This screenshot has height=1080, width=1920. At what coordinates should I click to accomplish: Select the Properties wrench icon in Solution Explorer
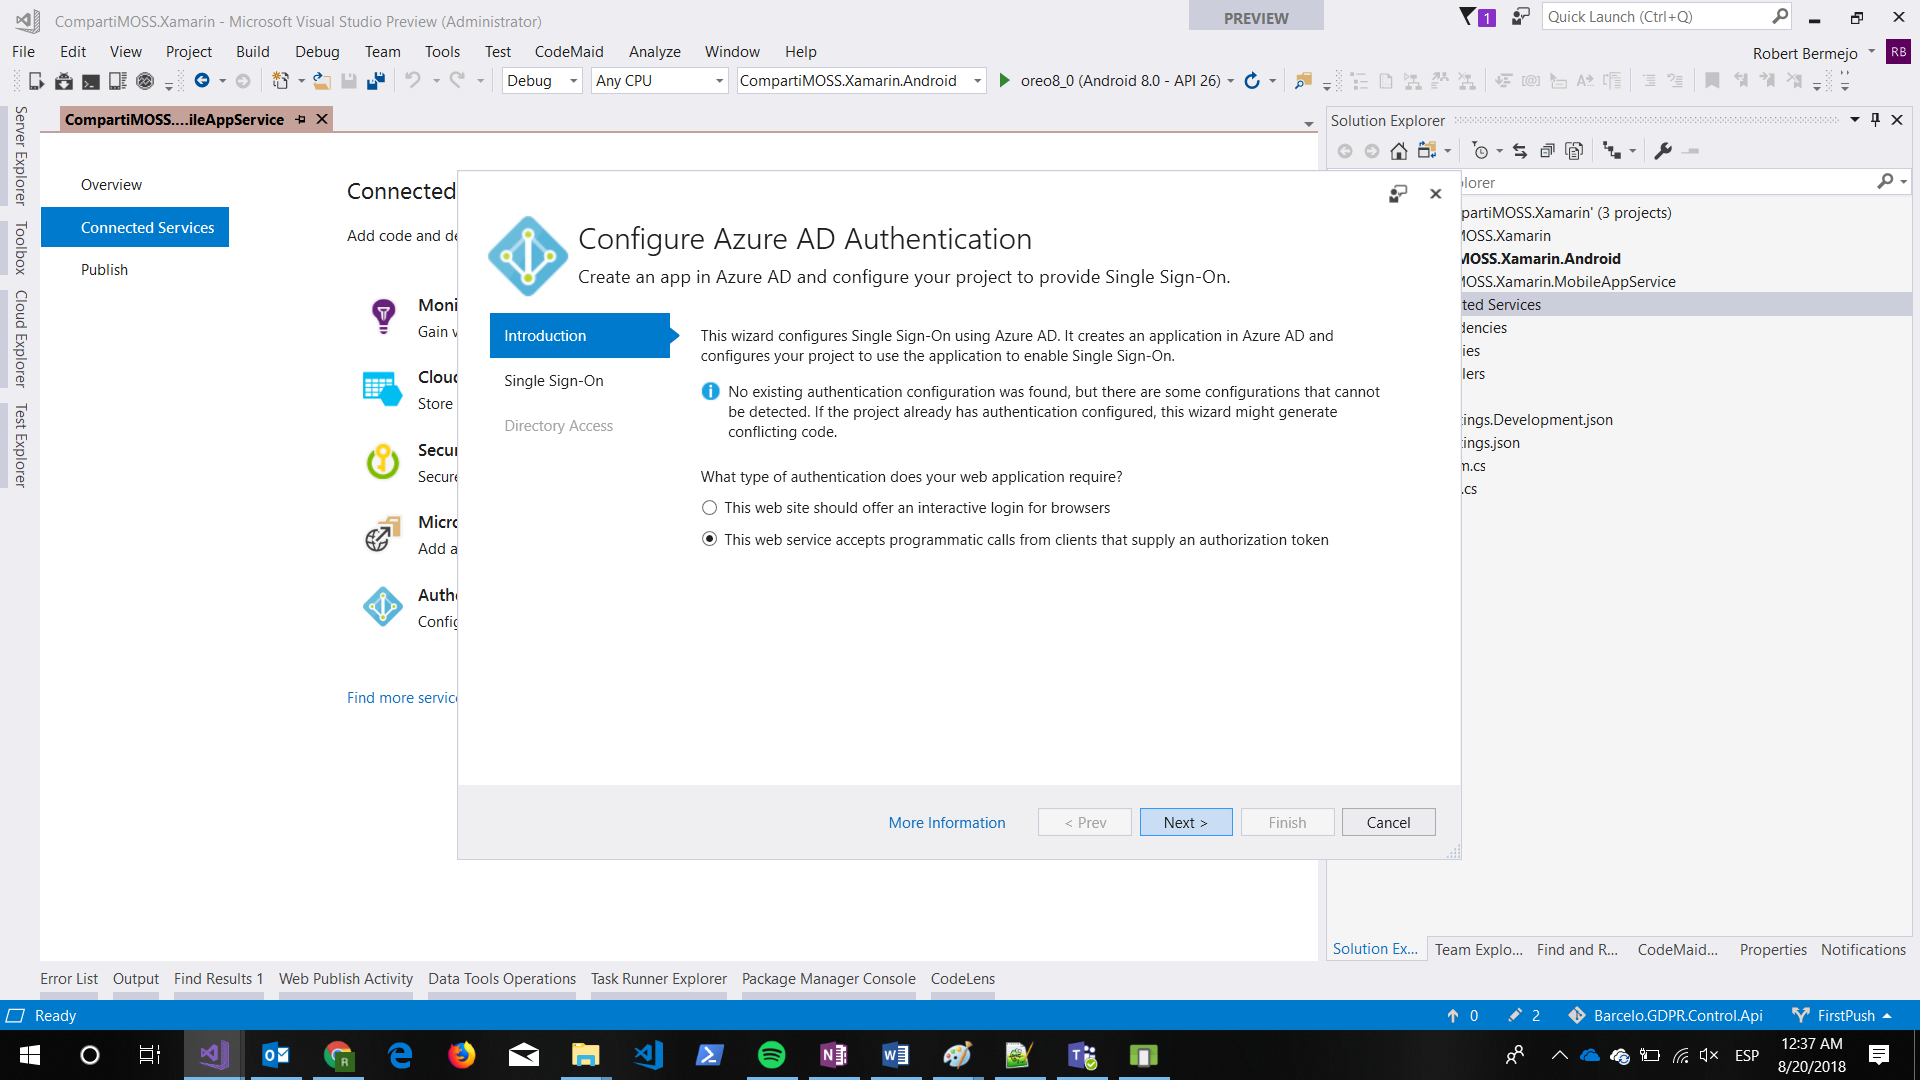1662,150
